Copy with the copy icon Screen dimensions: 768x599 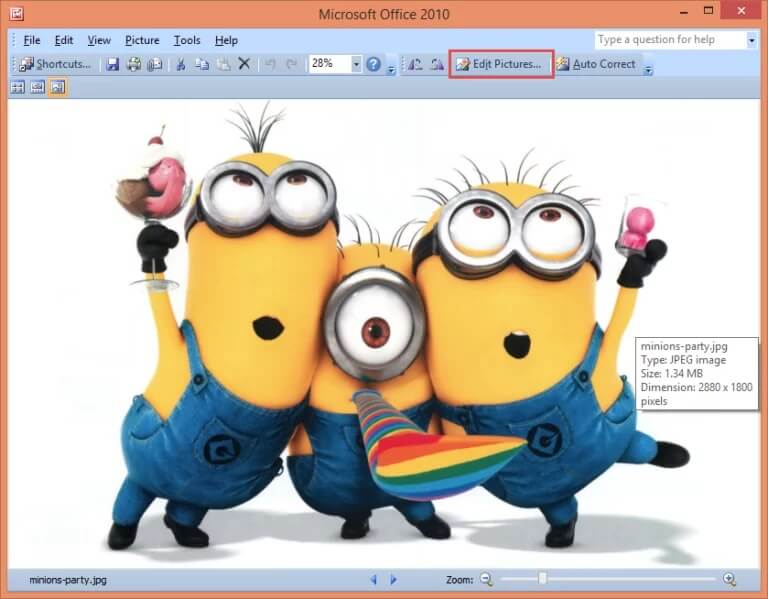pos(202,64)
